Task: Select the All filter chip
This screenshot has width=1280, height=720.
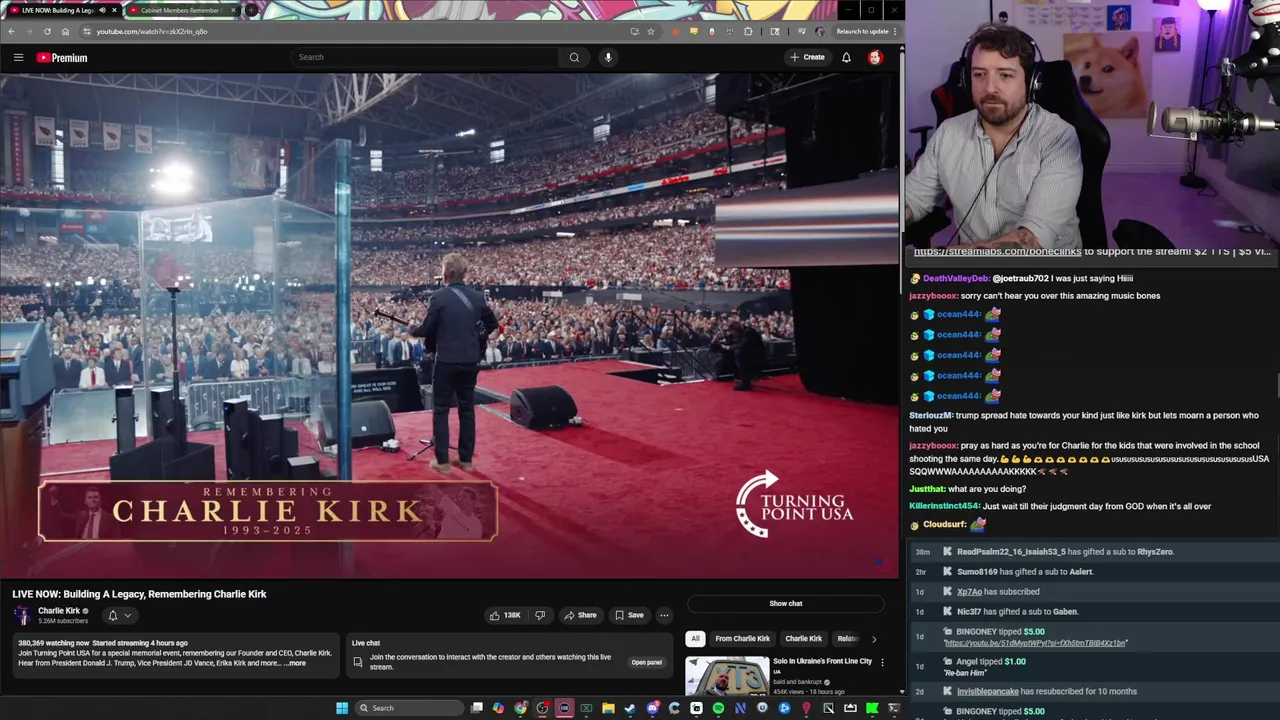Action: coord(695,638)
